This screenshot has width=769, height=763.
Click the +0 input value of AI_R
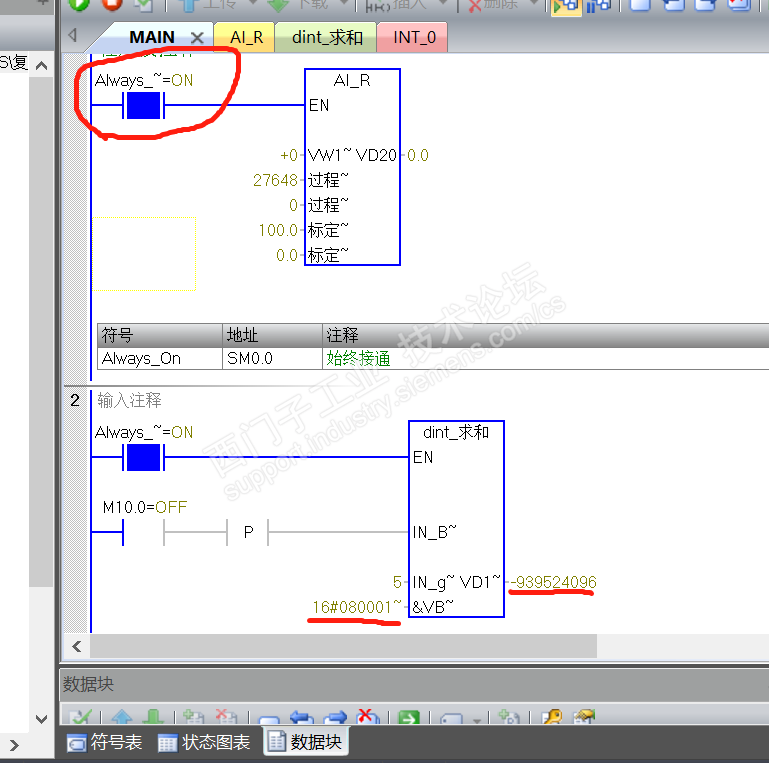click(289, 155)
